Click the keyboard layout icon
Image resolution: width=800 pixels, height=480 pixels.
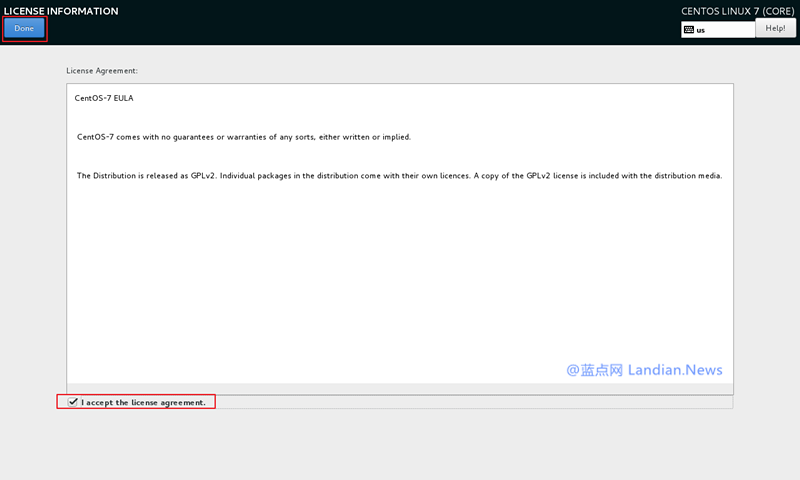click(689, 30)
